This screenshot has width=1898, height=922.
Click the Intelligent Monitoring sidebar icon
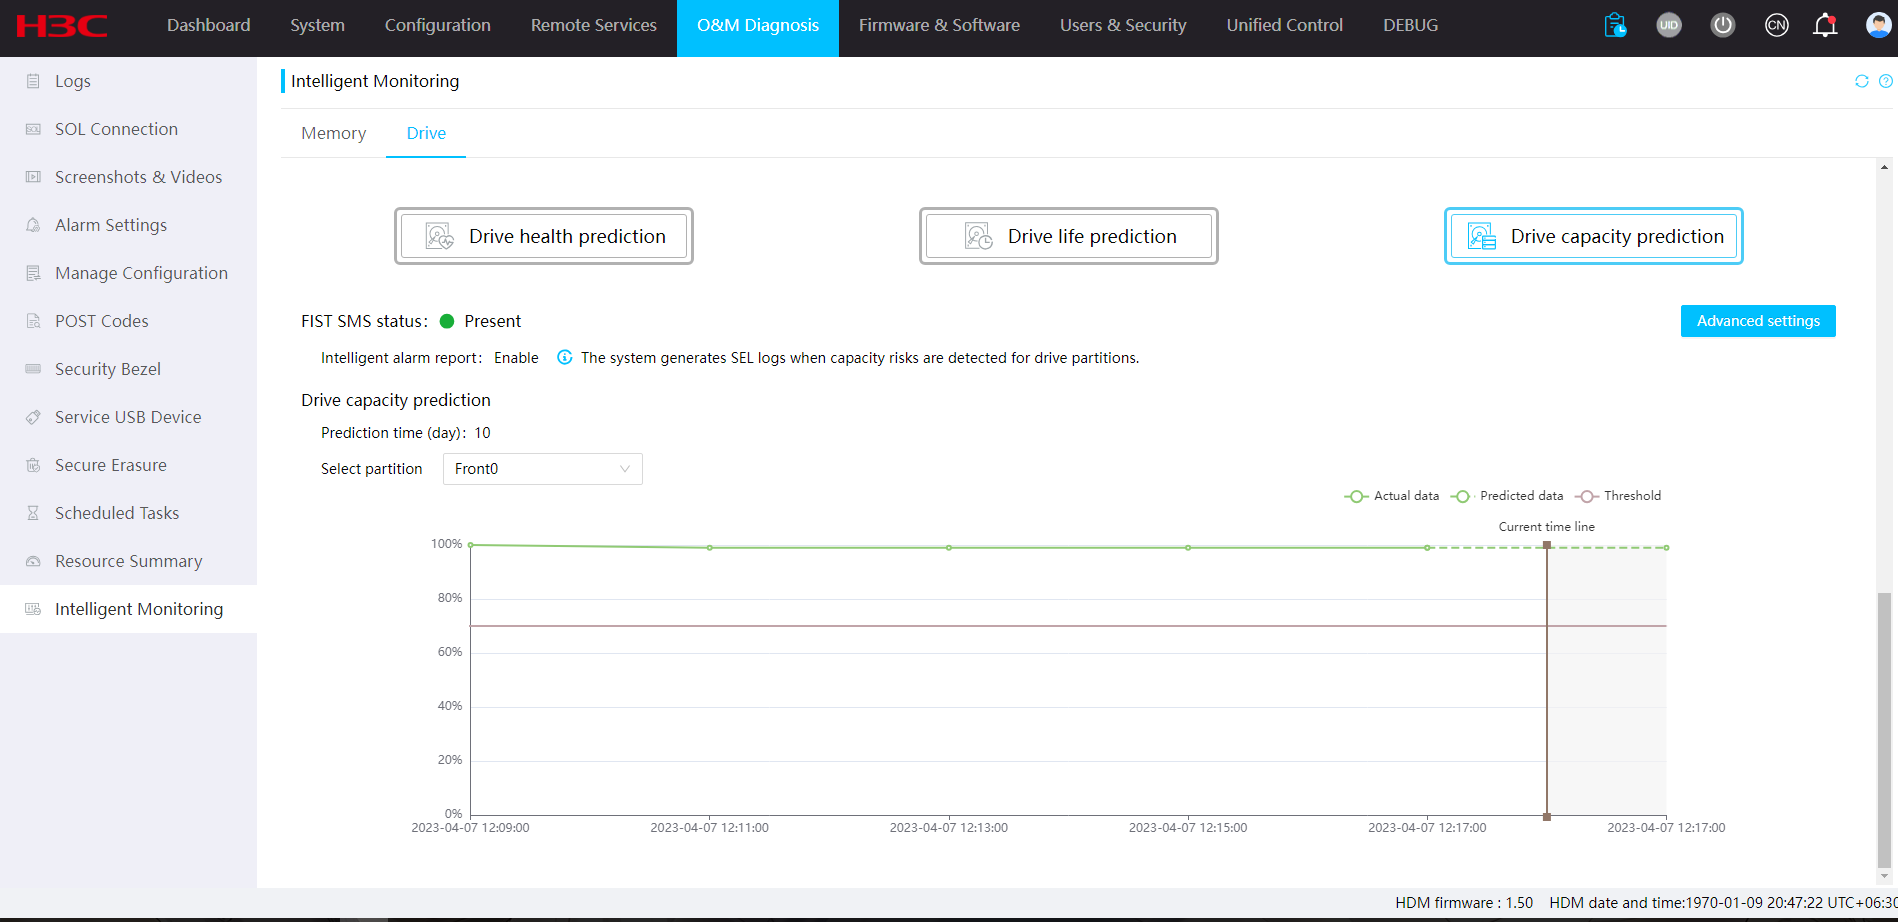[33, 609]
